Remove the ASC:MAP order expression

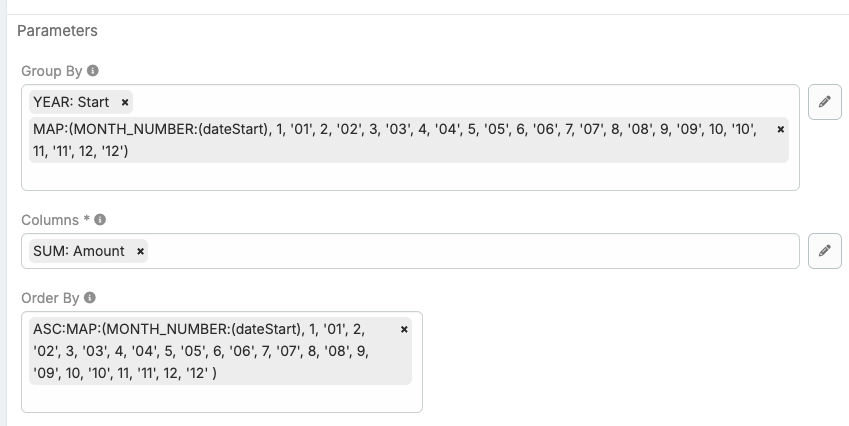[x=404, y=329]
